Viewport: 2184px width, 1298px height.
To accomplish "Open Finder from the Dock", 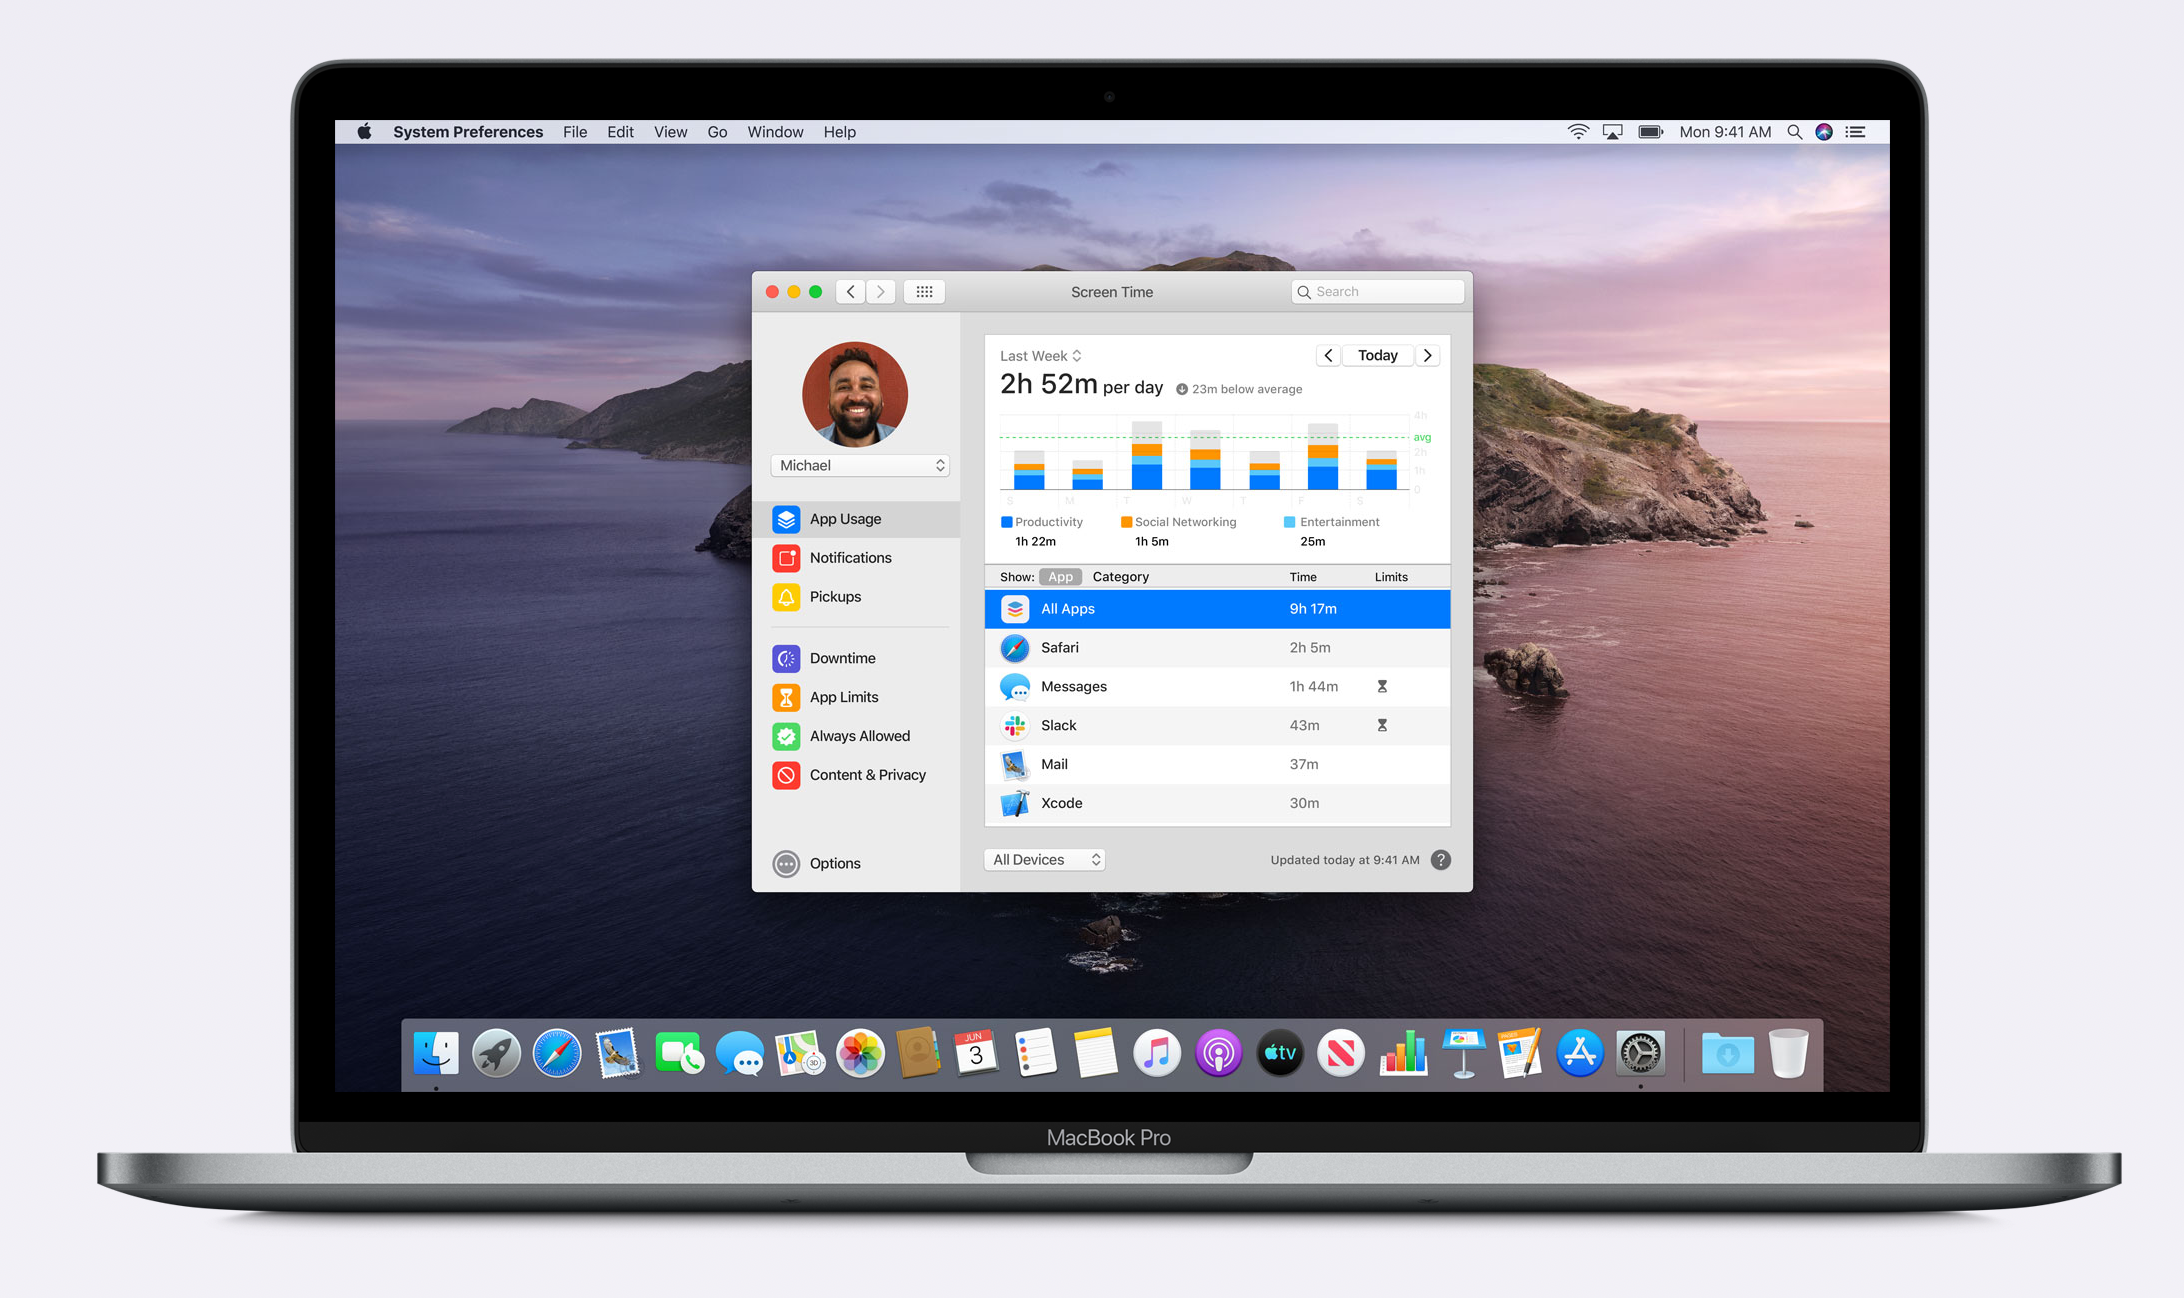I will point(436,1053).
